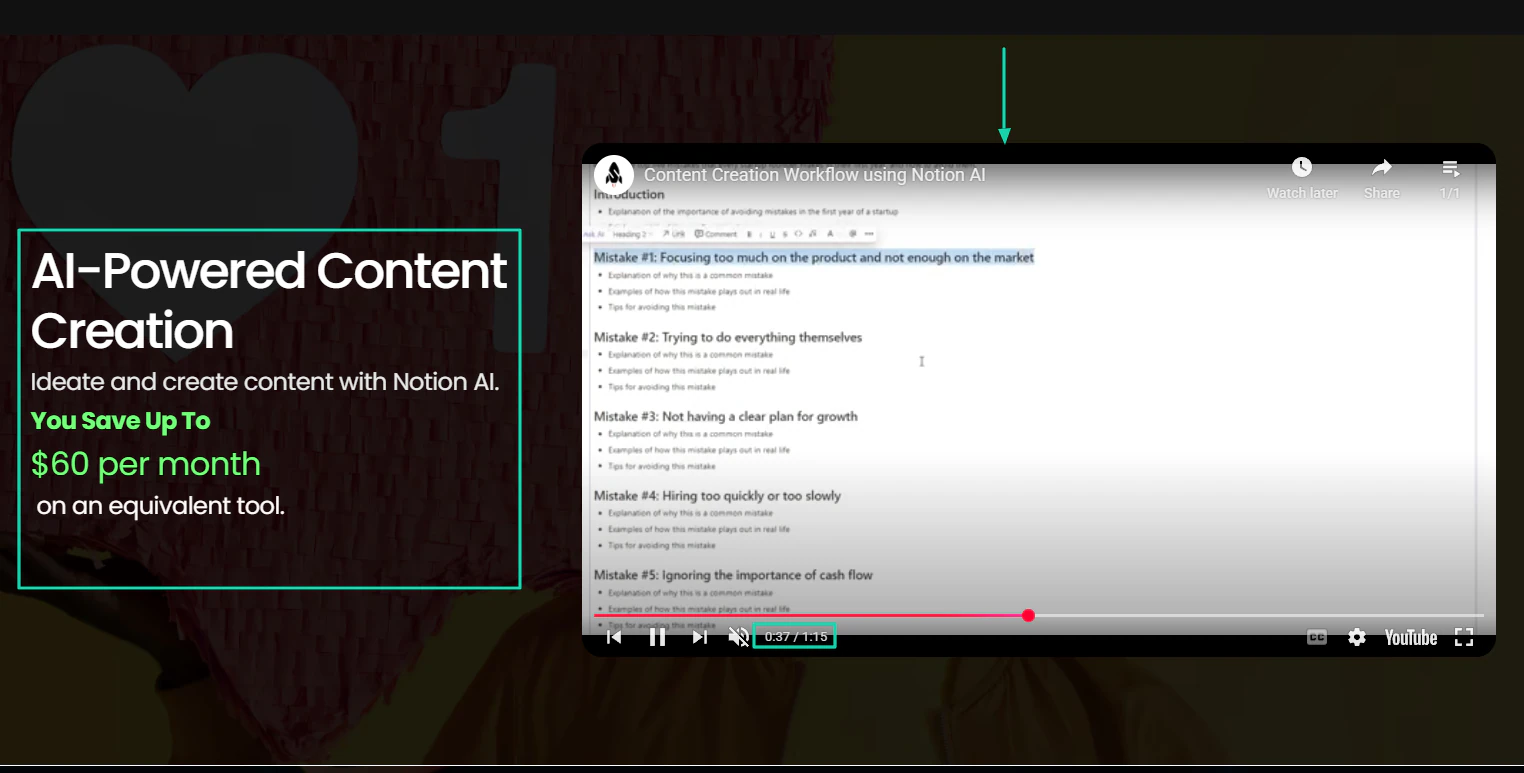Click the 'Introduction' heading in the video
The height and width of the screenshot is (773, 1524).
pos(629,194)
